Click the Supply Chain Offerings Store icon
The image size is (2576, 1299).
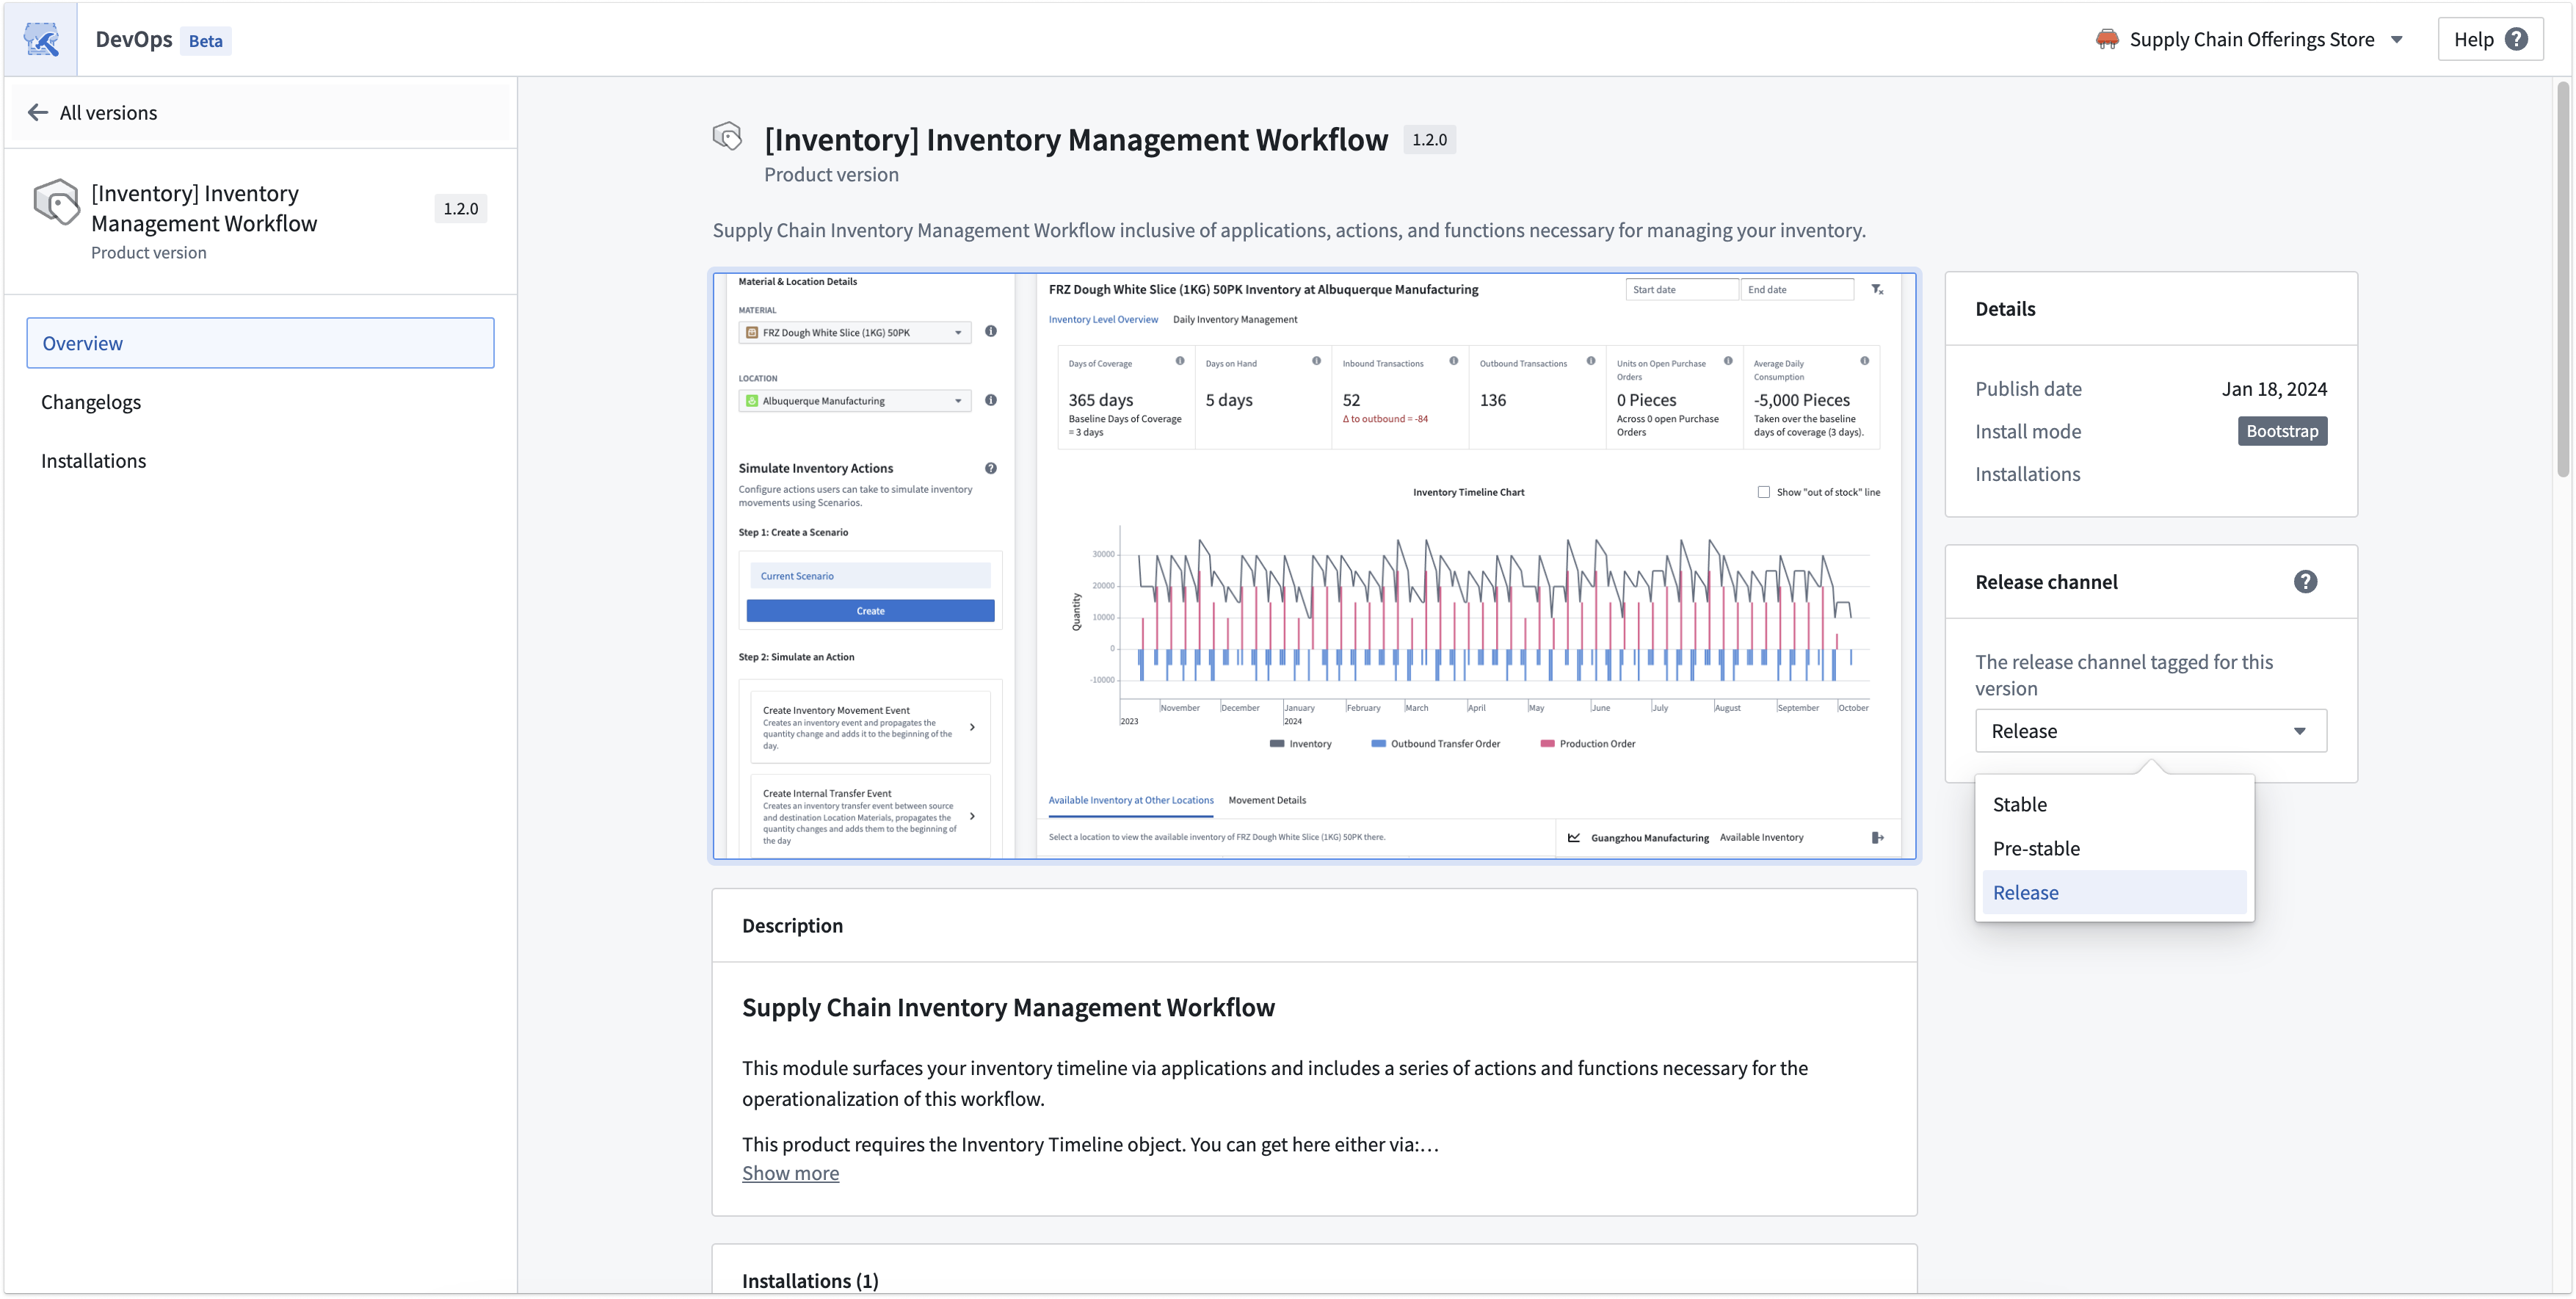(x=2106, y=39)
